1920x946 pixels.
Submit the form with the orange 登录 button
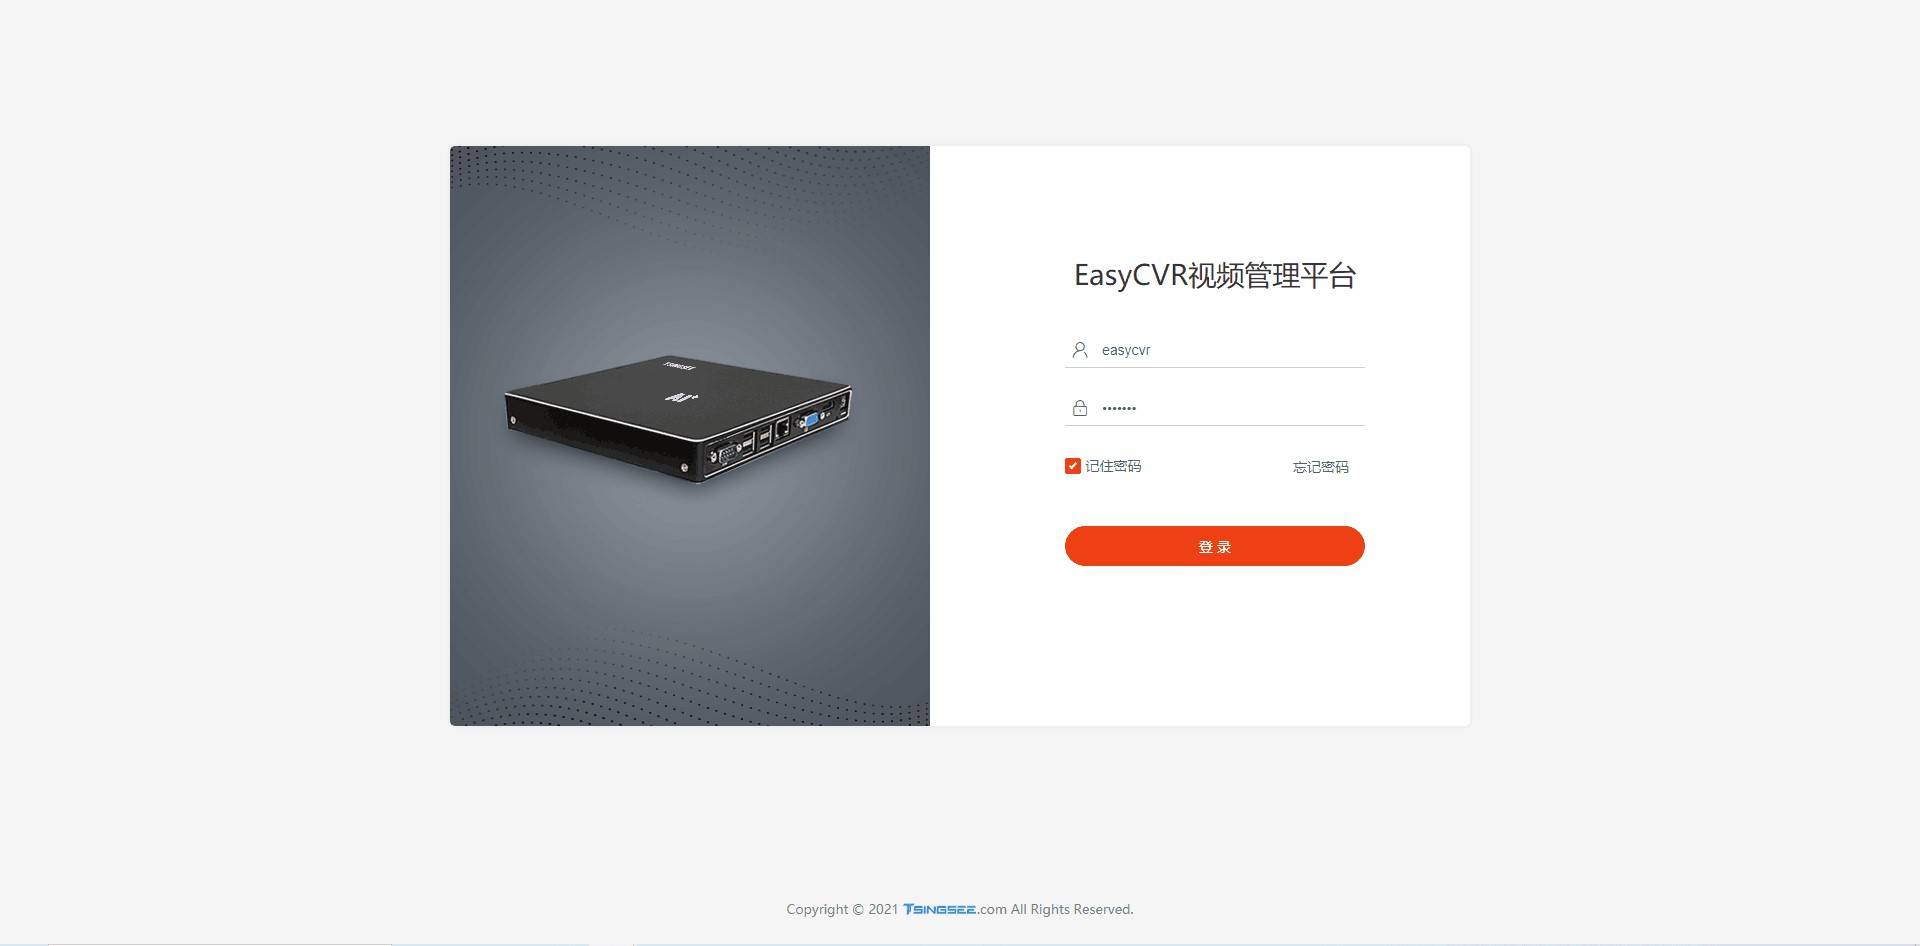click(1215, 546)
